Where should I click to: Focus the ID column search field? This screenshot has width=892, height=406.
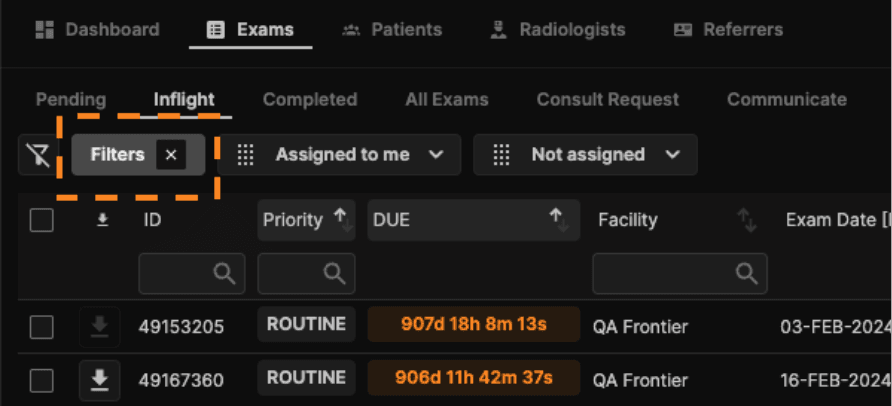tap(192, 274)
